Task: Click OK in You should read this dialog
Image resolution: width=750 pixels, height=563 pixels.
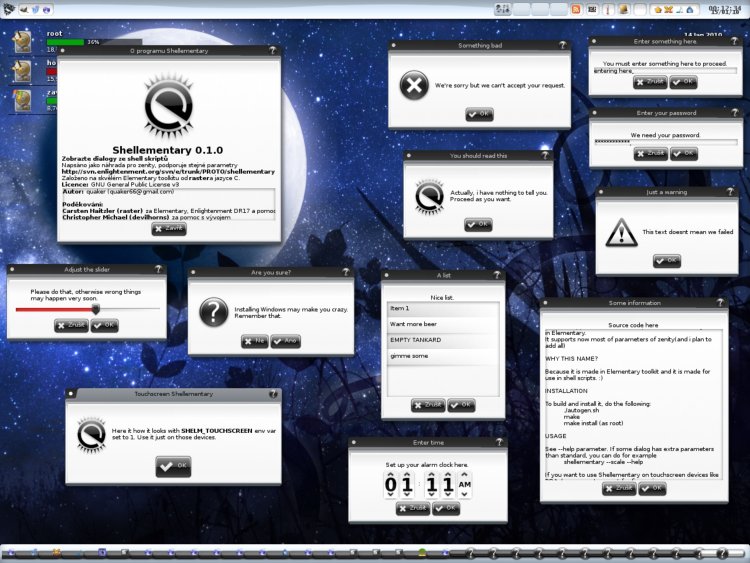Action: pyautogui.click(x=478, y=224)
